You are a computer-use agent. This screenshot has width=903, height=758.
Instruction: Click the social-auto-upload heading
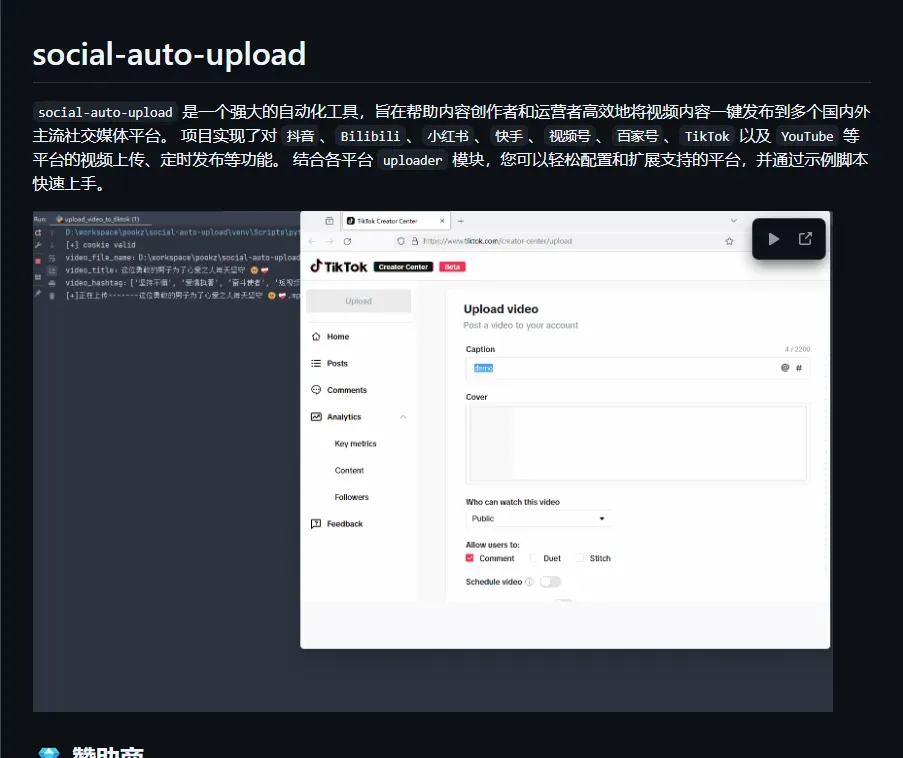(169, 54)
